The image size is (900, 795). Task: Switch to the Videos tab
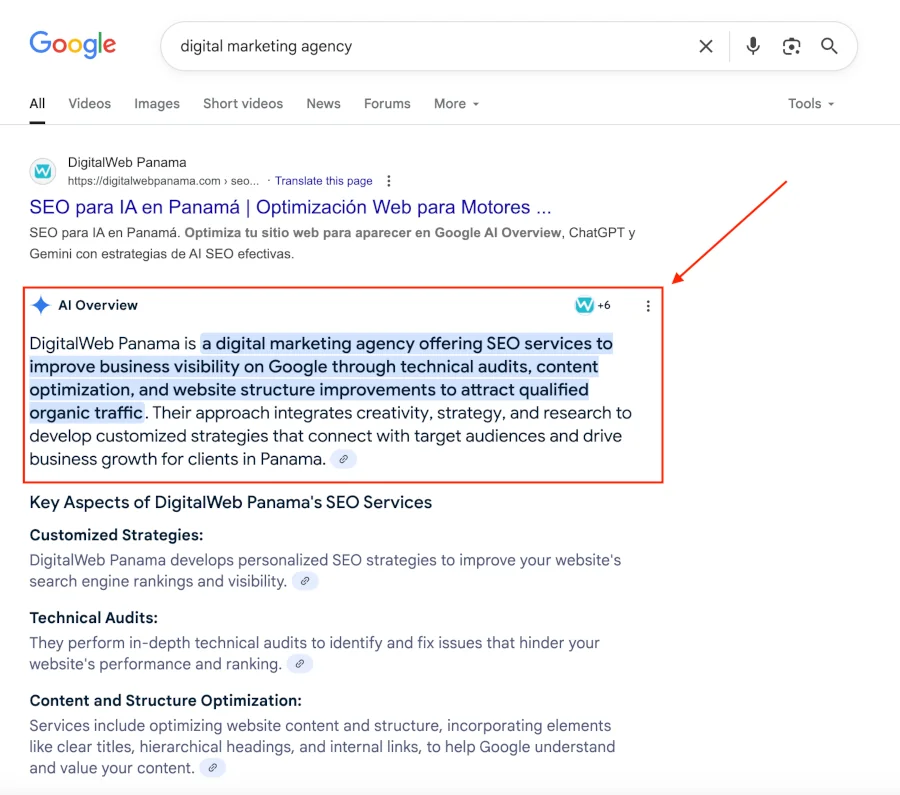89,104
